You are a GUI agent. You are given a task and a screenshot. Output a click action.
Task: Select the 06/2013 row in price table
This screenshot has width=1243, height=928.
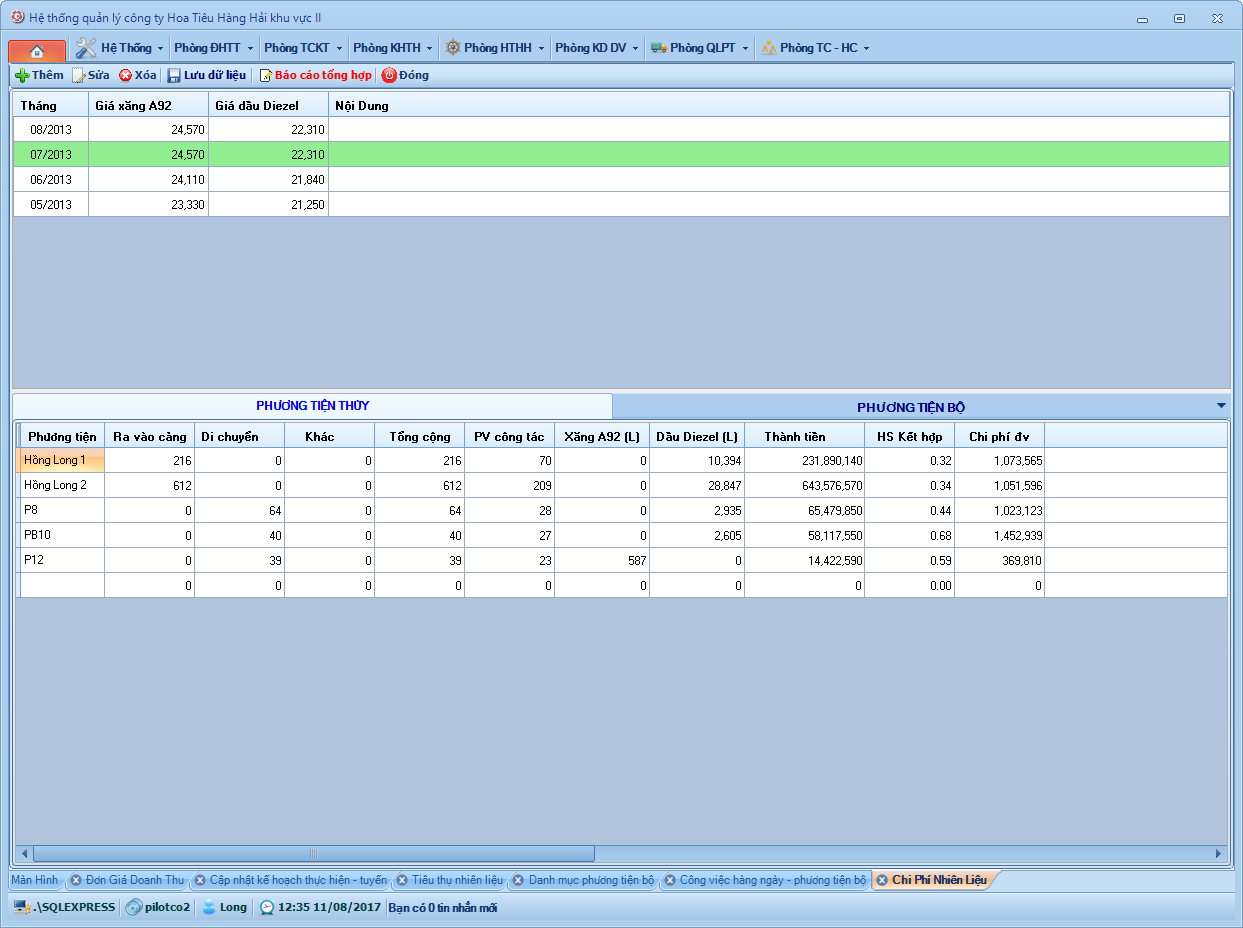tap(51, 180)
